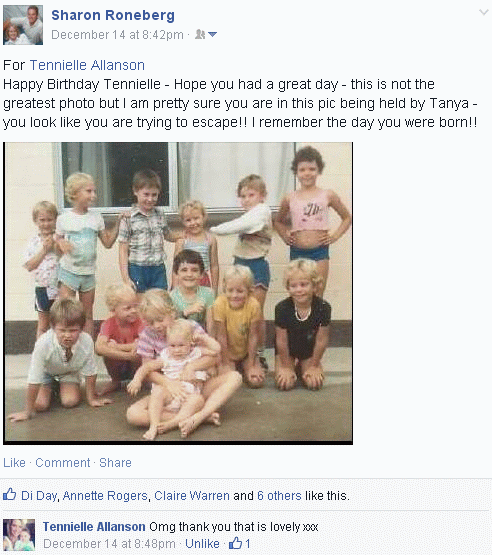Open Annette Rogers' profile from likes
Image resolution: width=492 pixels, height=555 pixels.
click(x=105, y=496)
